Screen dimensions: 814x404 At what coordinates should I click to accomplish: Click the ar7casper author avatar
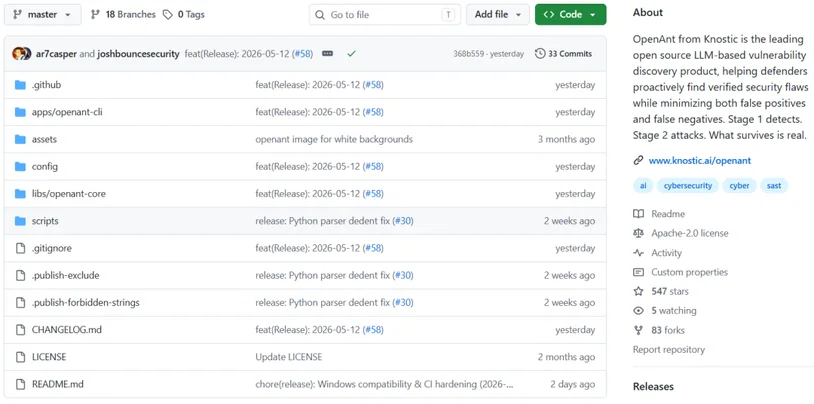pos(19,53)
